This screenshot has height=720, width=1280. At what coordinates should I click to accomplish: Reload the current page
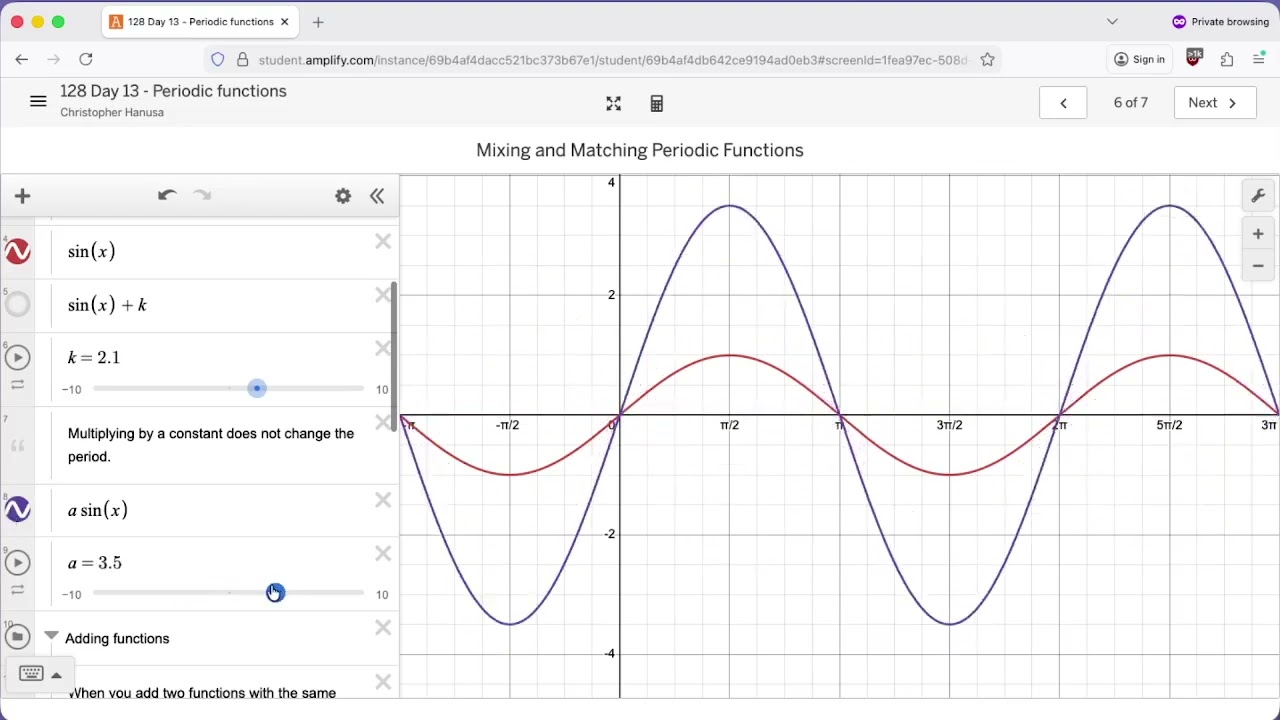pyautogui.click(x=86, y=59)
